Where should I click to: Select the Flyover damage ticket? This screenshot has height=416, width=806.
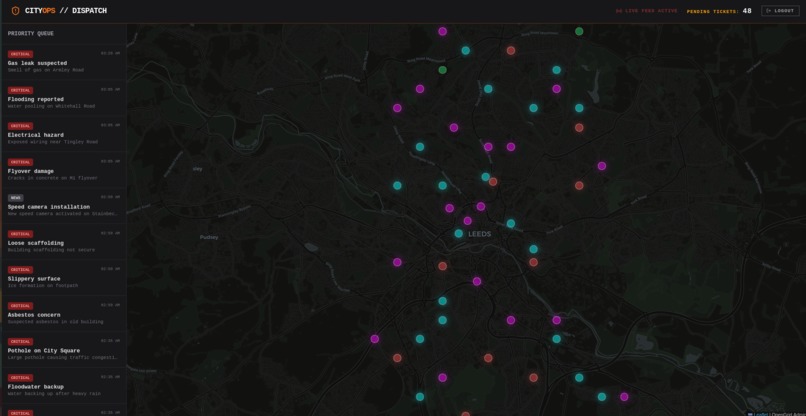tap(64, 170)
